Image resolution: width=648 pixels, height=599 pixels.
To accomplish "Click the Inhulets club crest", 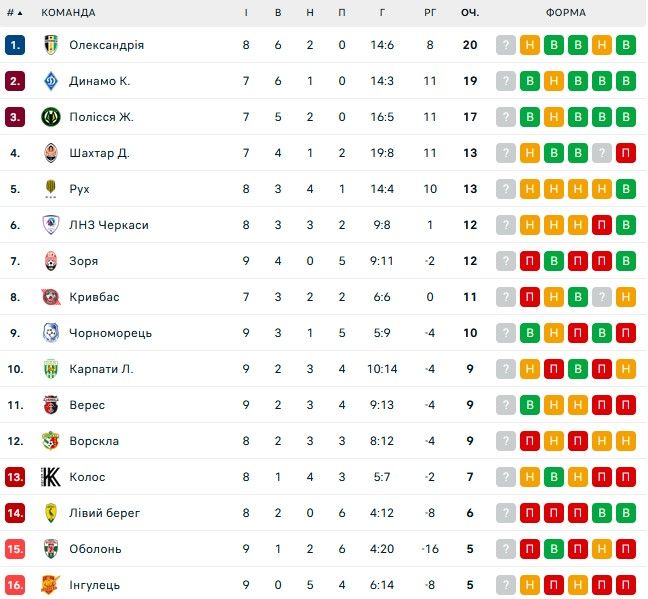I will (x=51, y=585).
